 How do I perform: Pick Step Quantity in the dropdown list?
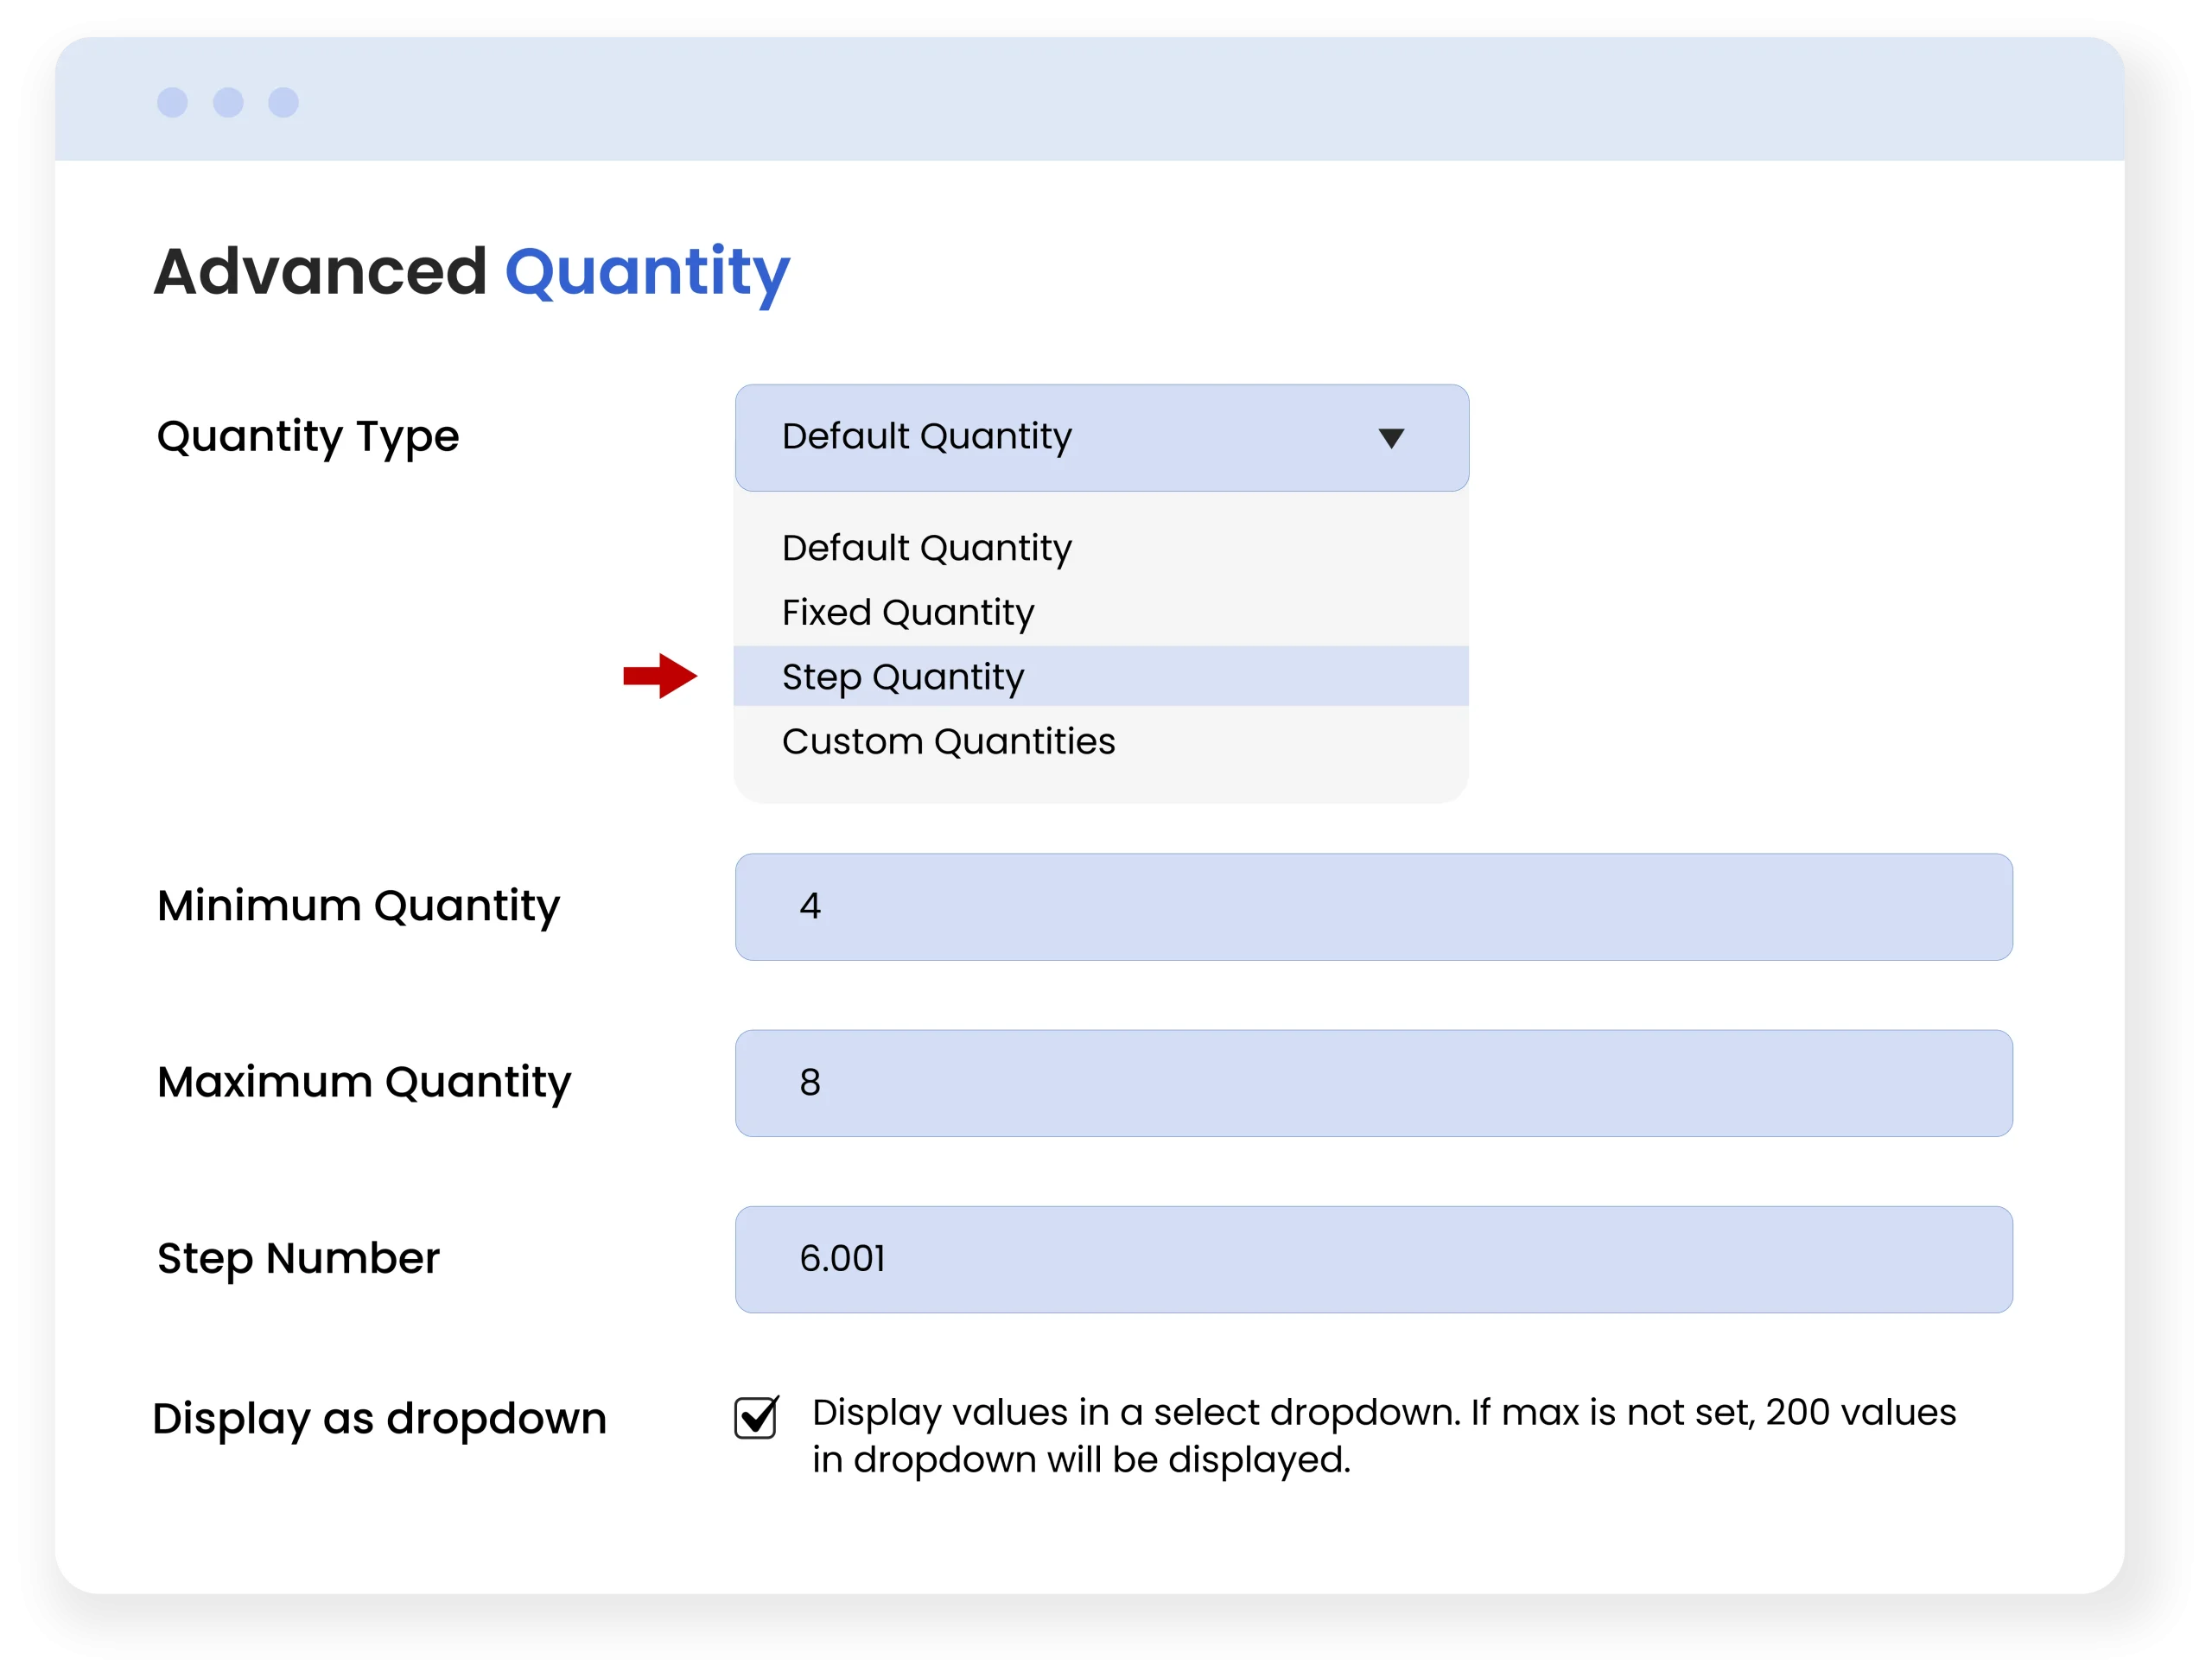coord(903,677)
